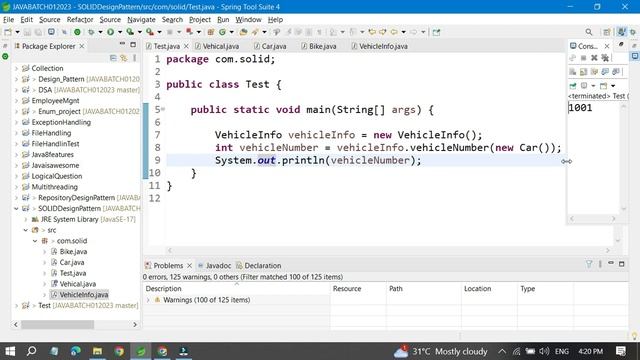The width and height of the screenshot is (640, 360).
Task: Switch to the Debug perspective button
Action: click(x=633, y=32)
